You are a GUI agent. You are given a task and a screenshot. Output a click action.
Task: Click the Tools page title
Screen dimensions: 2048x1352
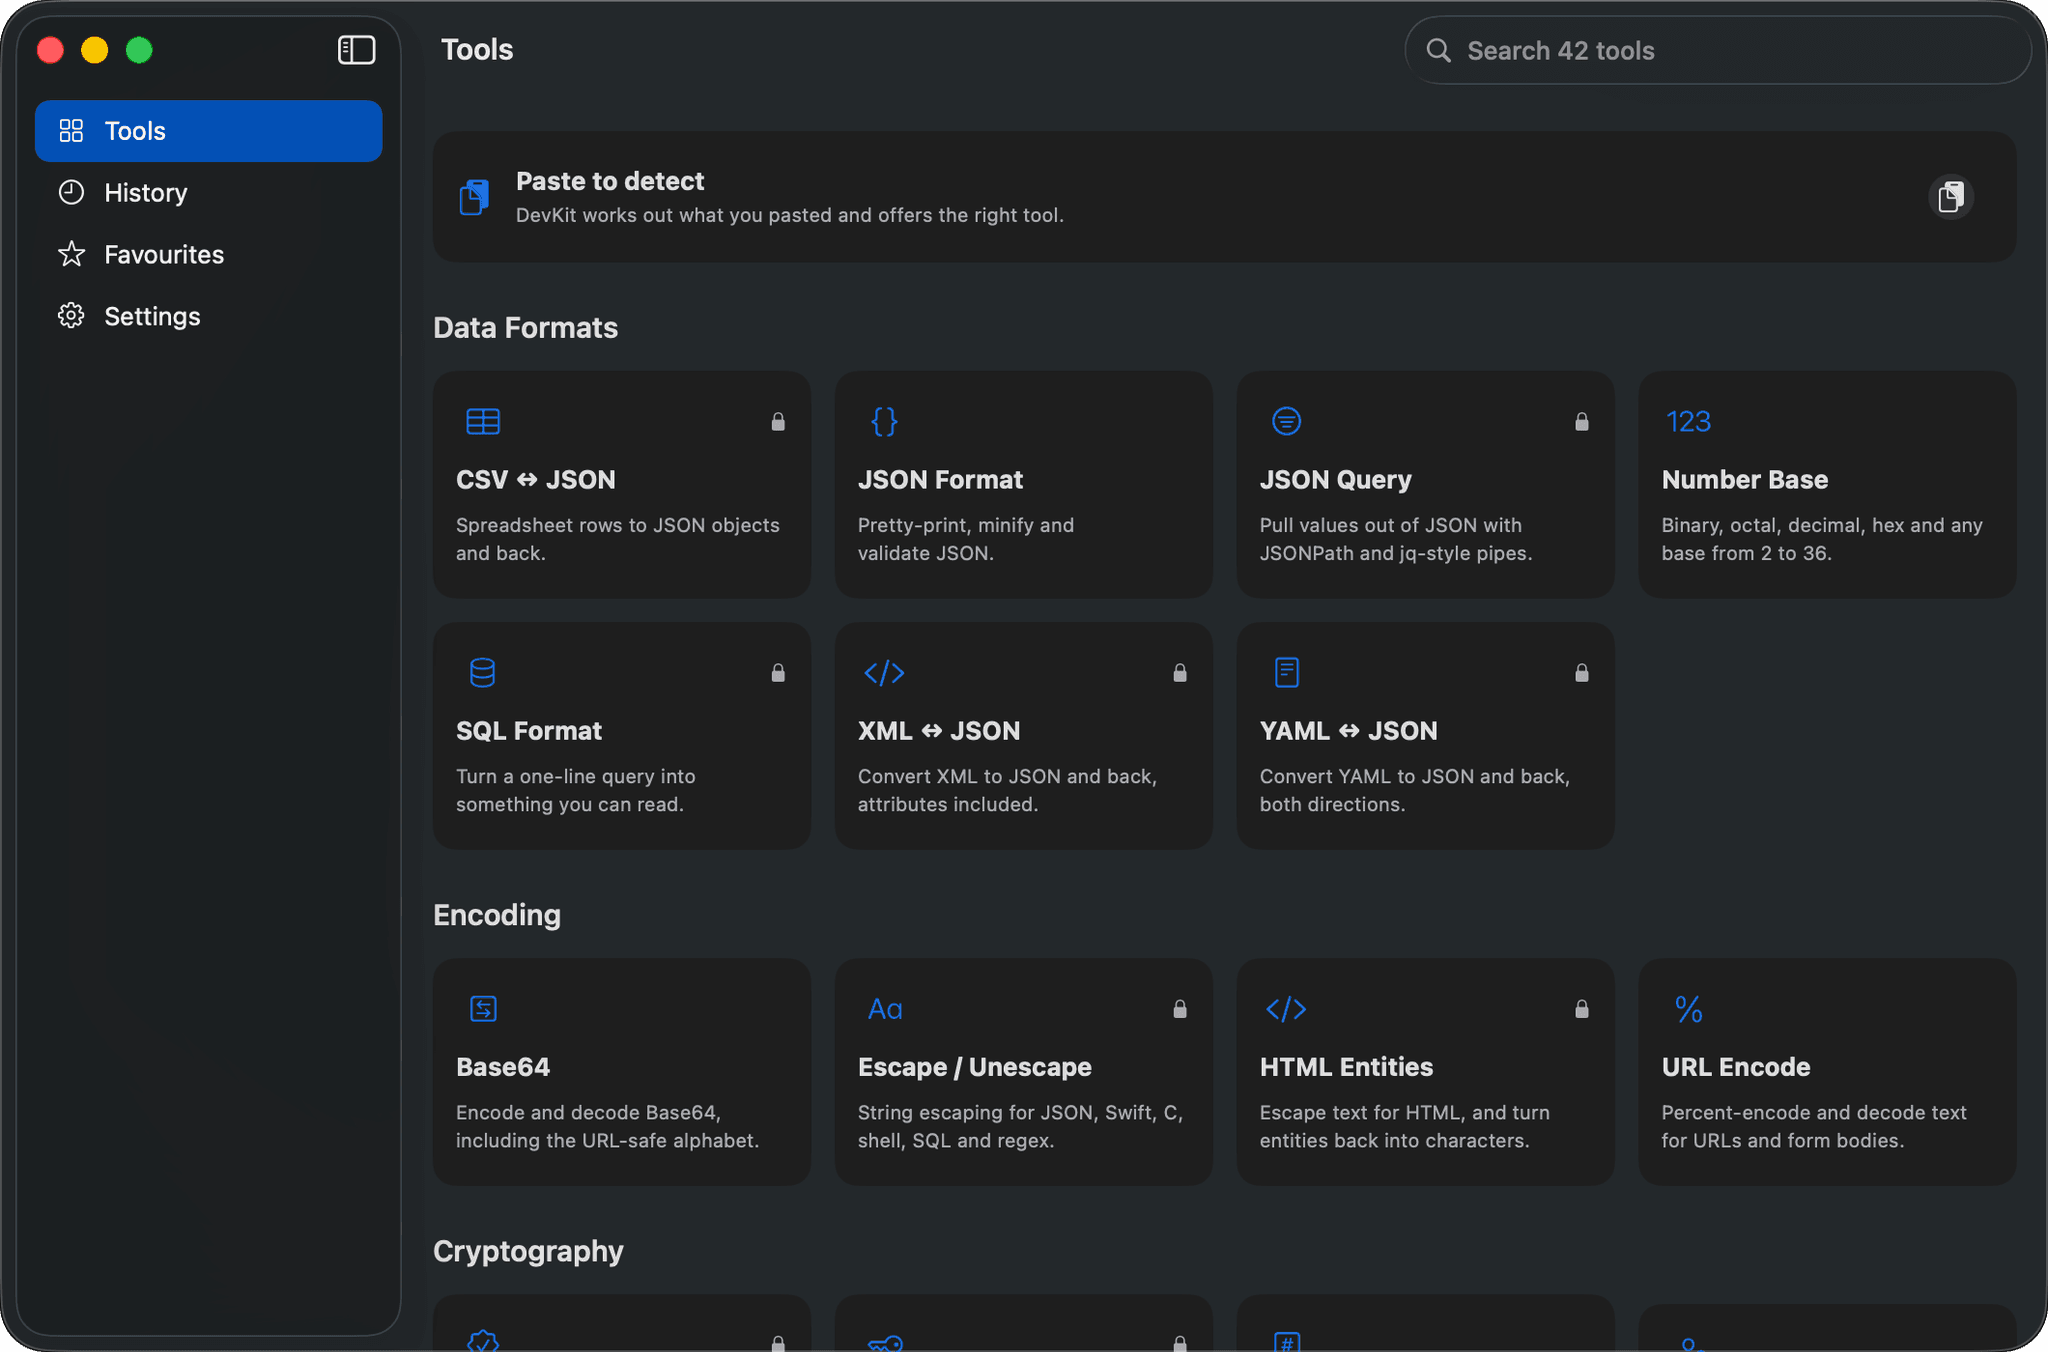(x=477, y=50)
